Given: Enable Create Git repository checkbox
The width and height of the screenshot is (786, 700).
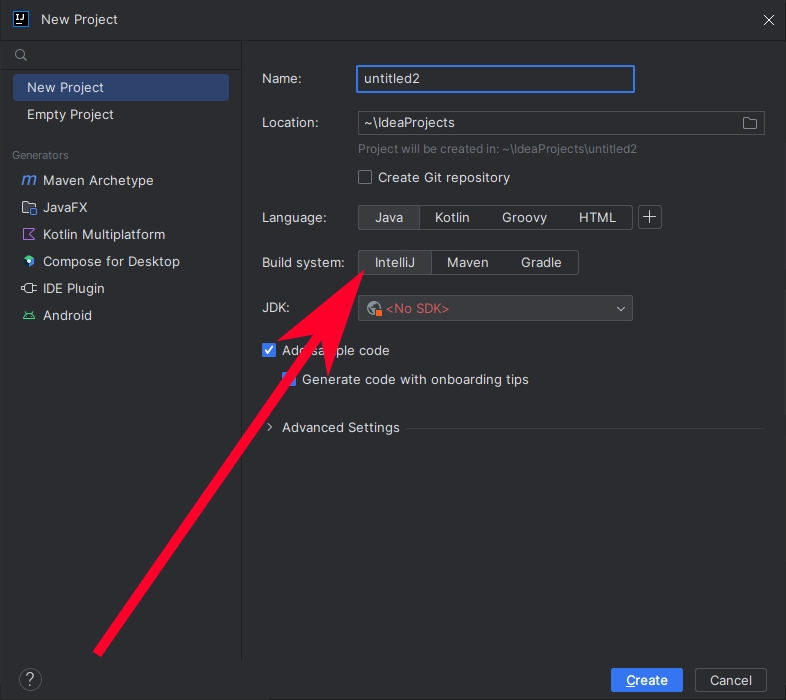Looking at the screenshot, I should pos(365,177).
